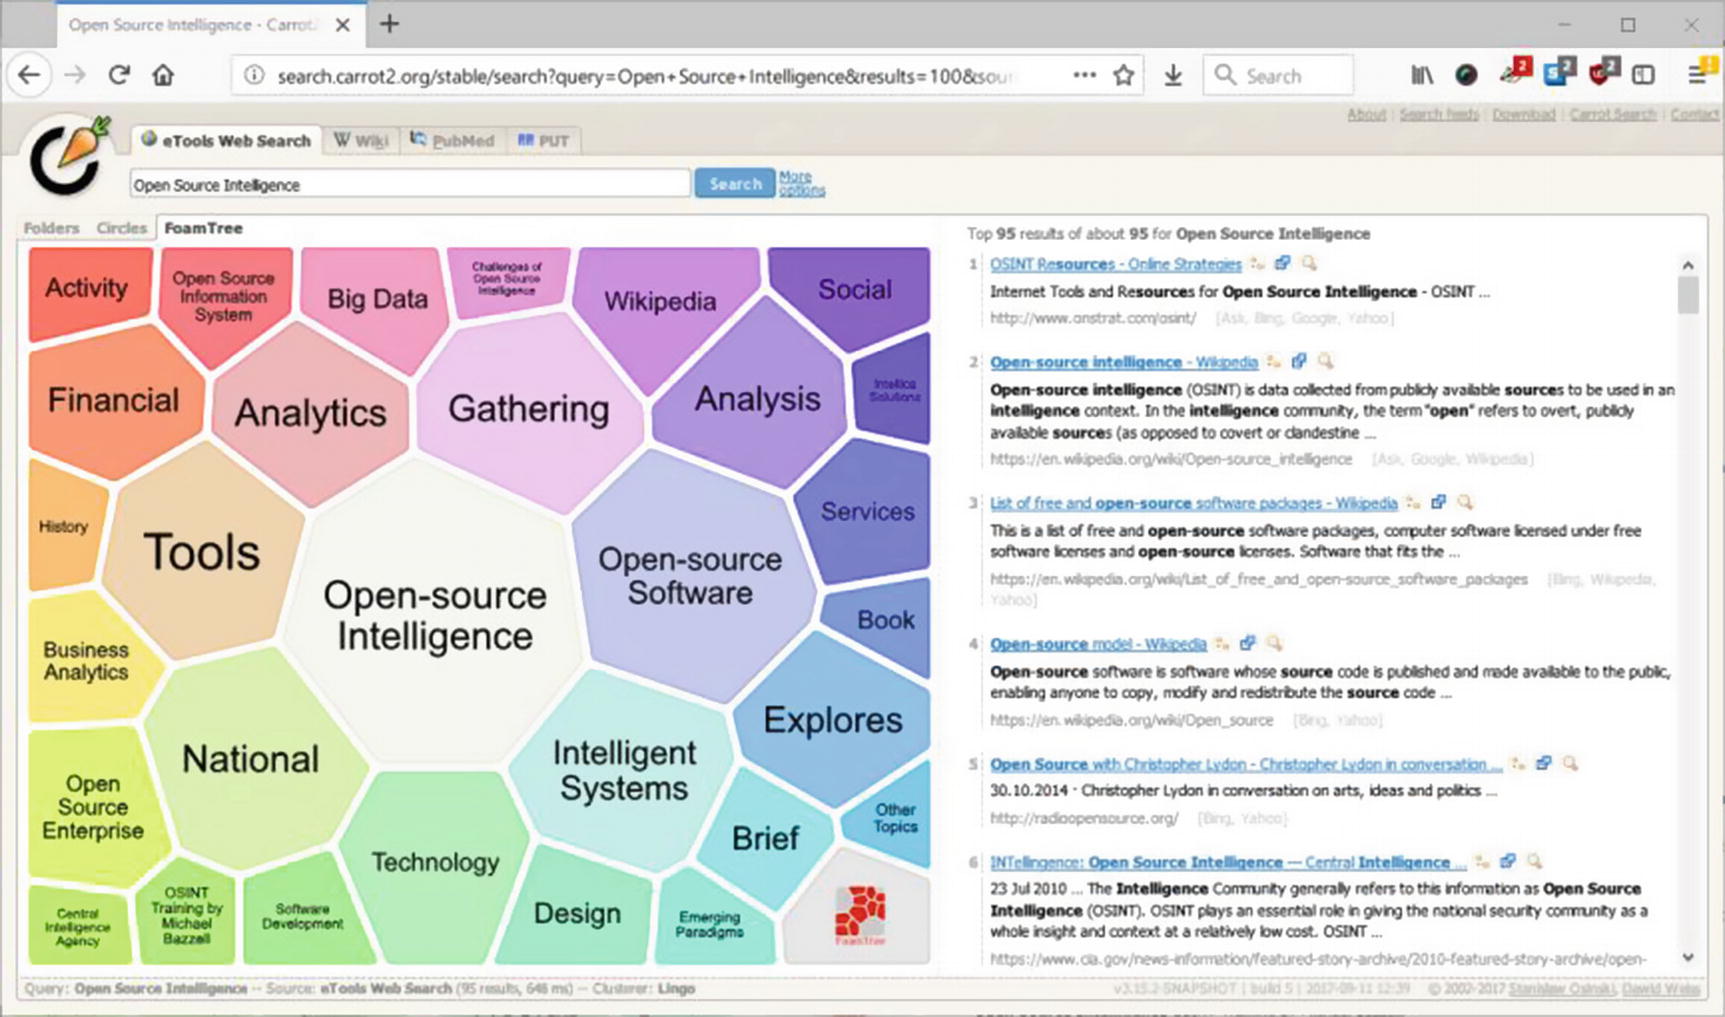The height and width of the screenshot is (1017, 1725).
Task: Toggle the browser sidebar icon
Action: click(1643, 75)
